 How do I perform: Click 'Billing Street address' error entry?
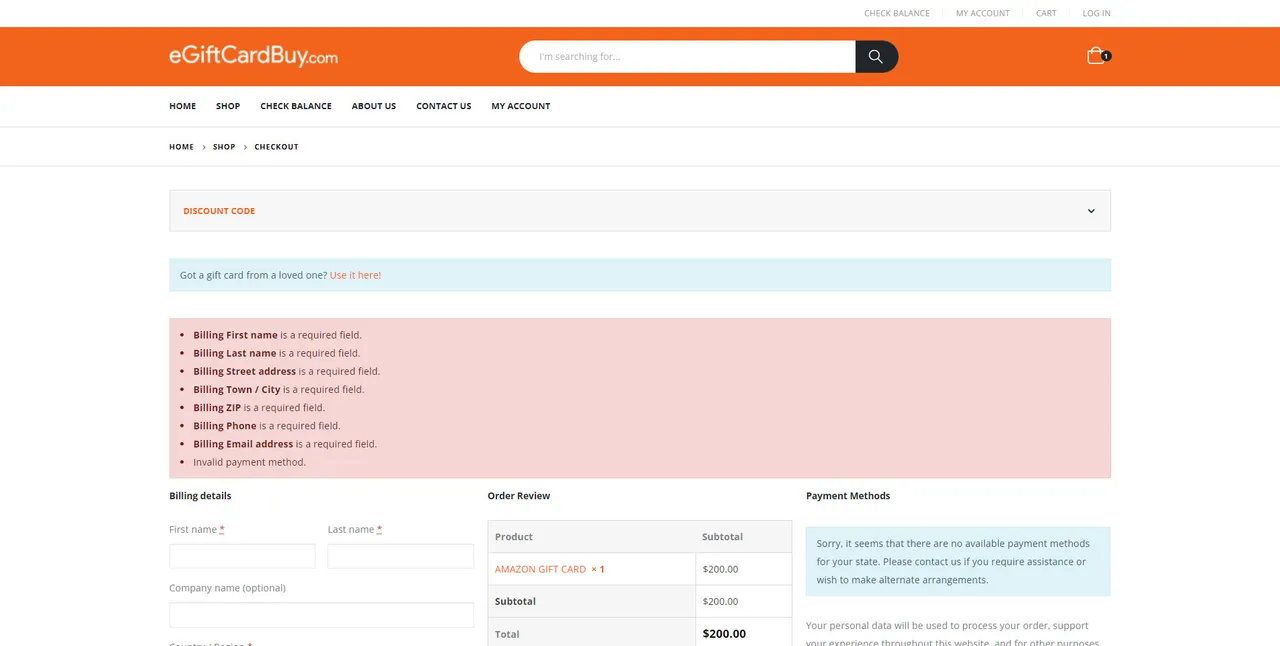click(286, 371)
